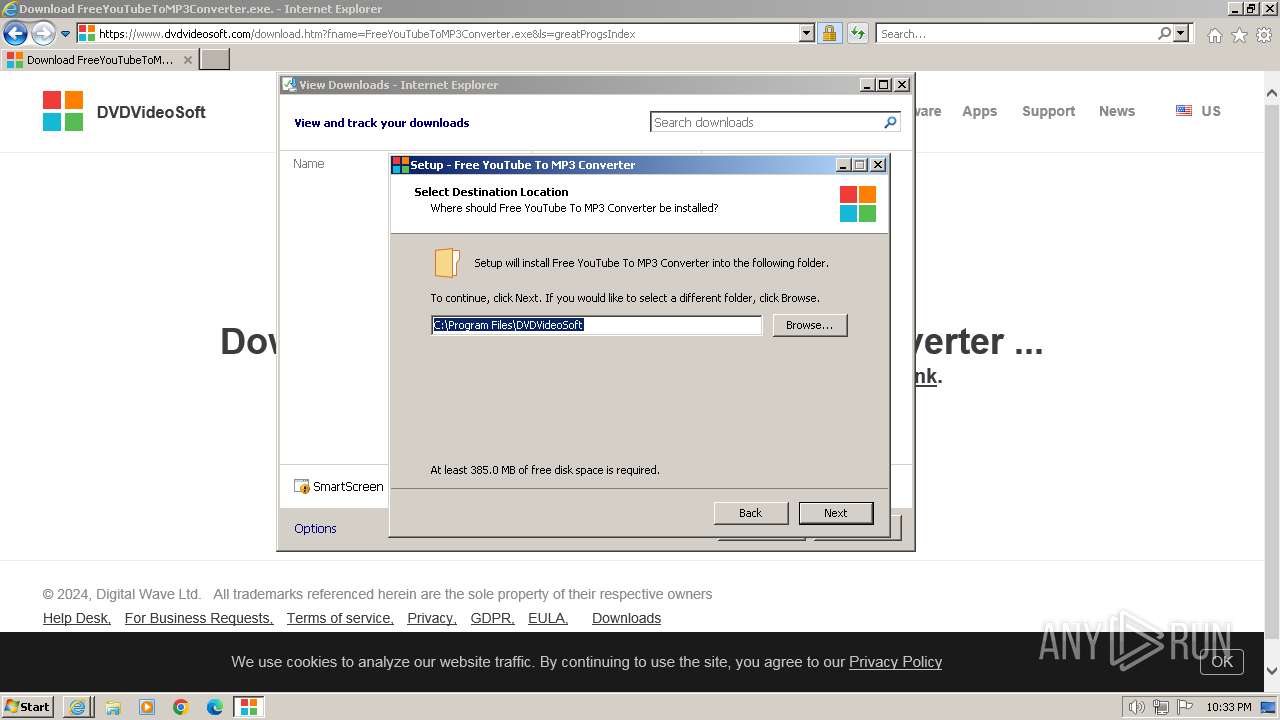
Task: Close the View Downloads window
Action: [x=901, y=85]
